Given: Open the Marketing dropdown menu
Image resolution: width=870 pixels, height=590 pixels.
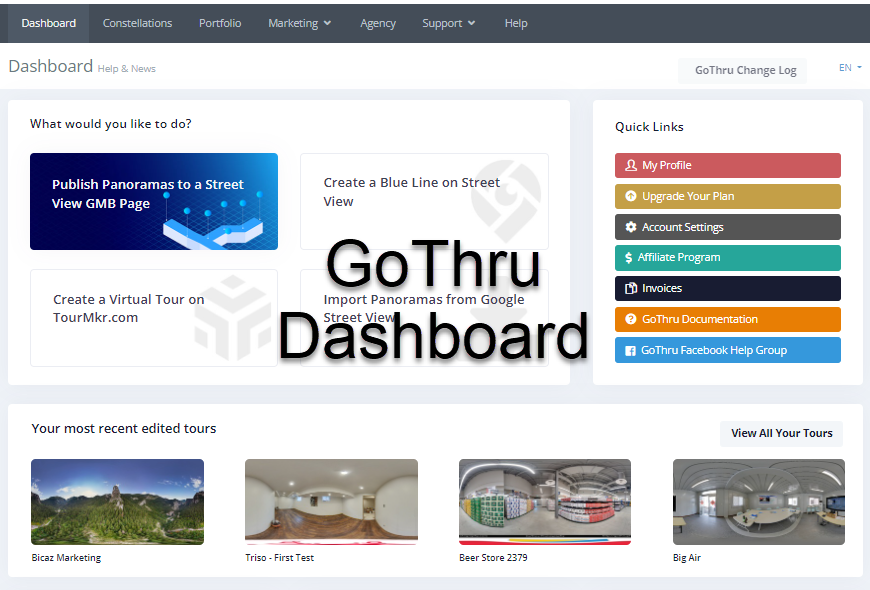Looking at the screenshot, I should coord(299,22).
